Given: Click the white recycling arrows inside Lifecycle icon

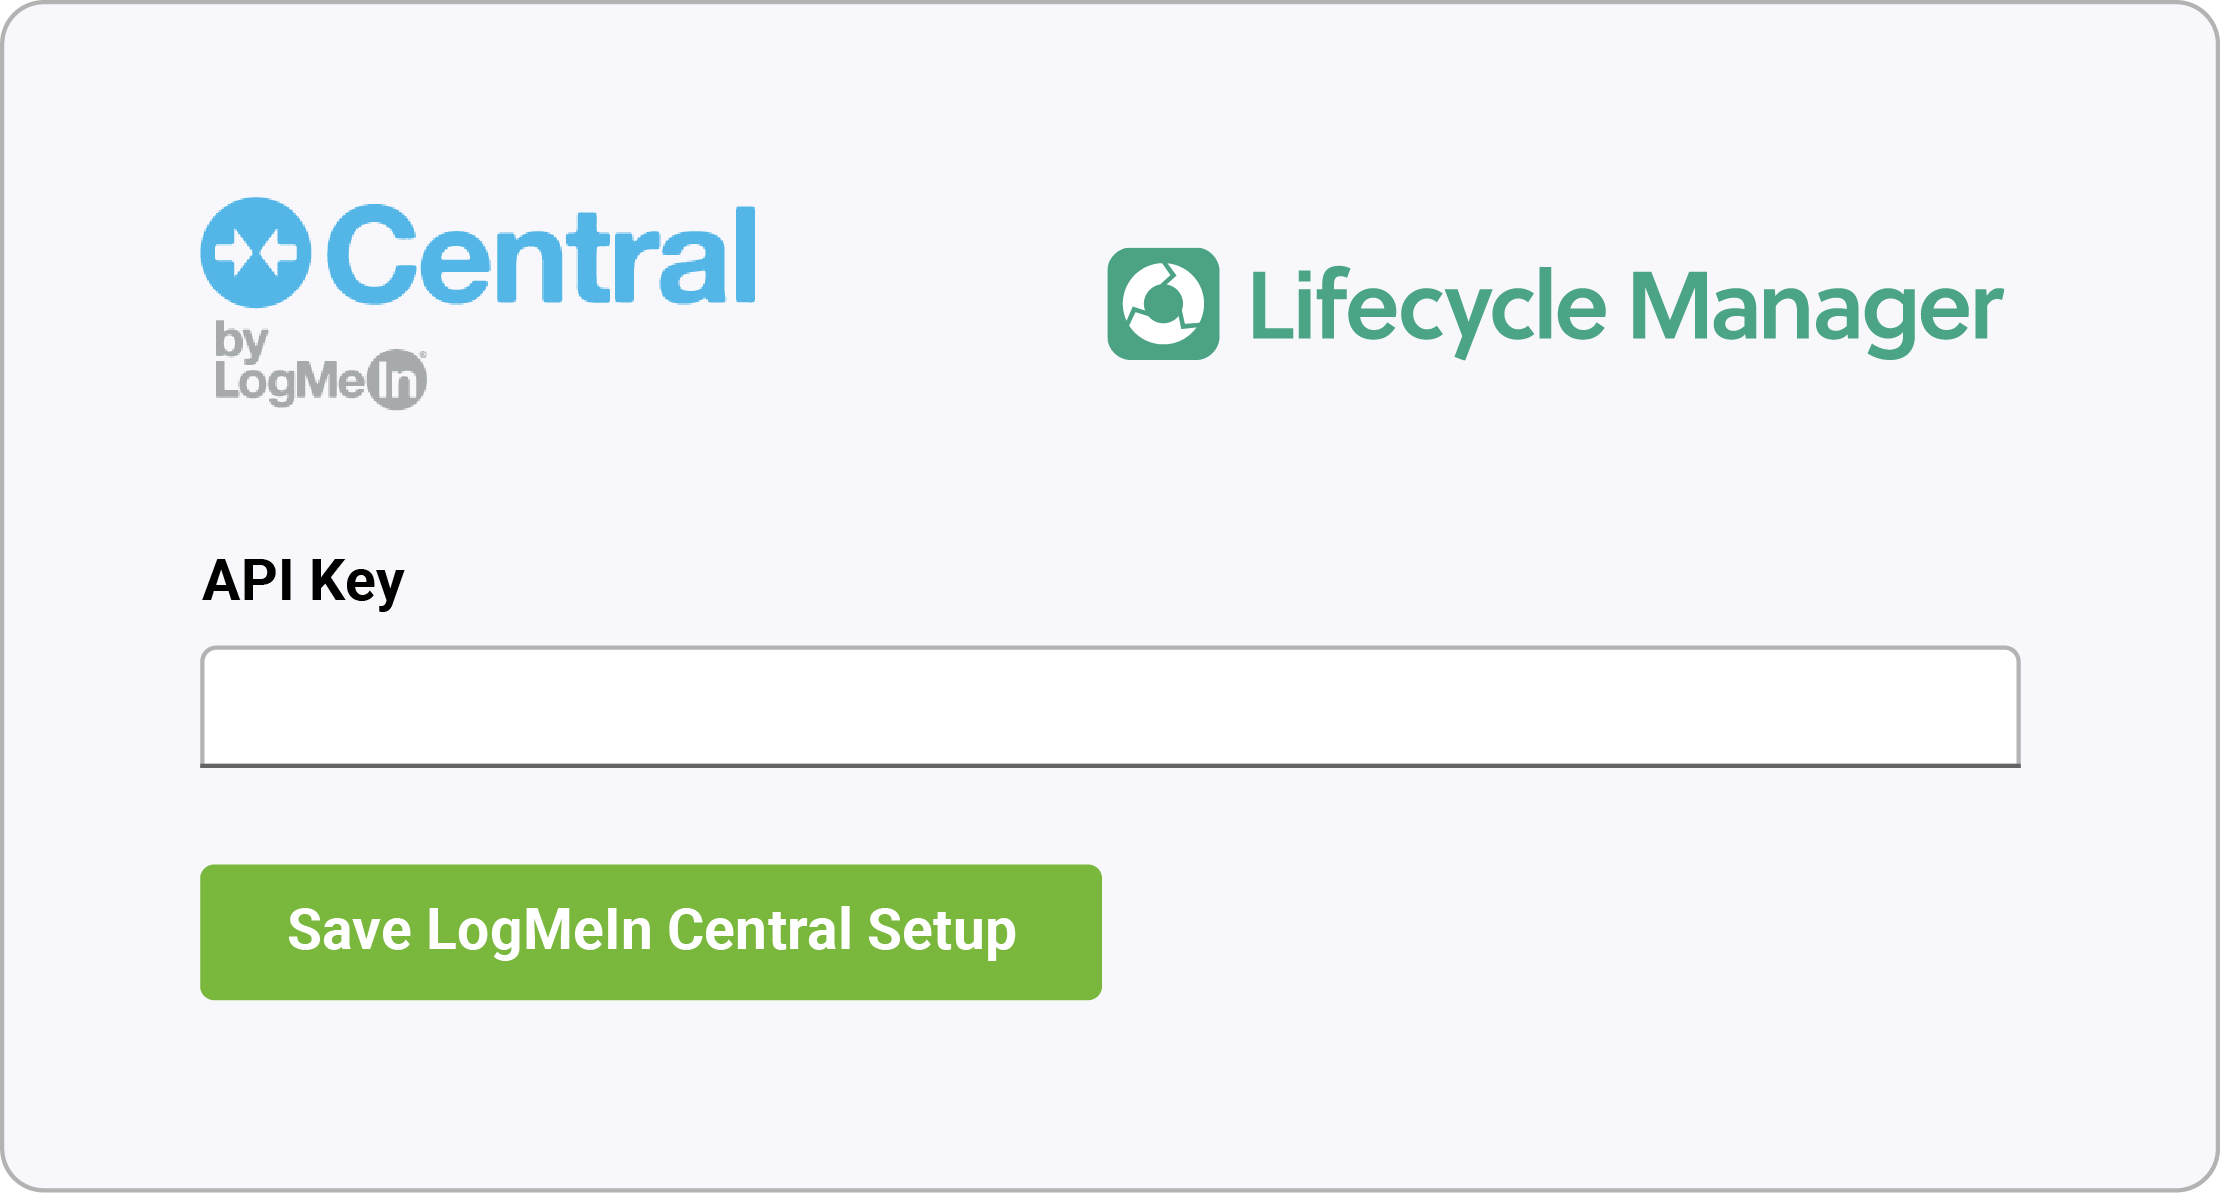Looking at the screenshot, I should point(1163,304).
